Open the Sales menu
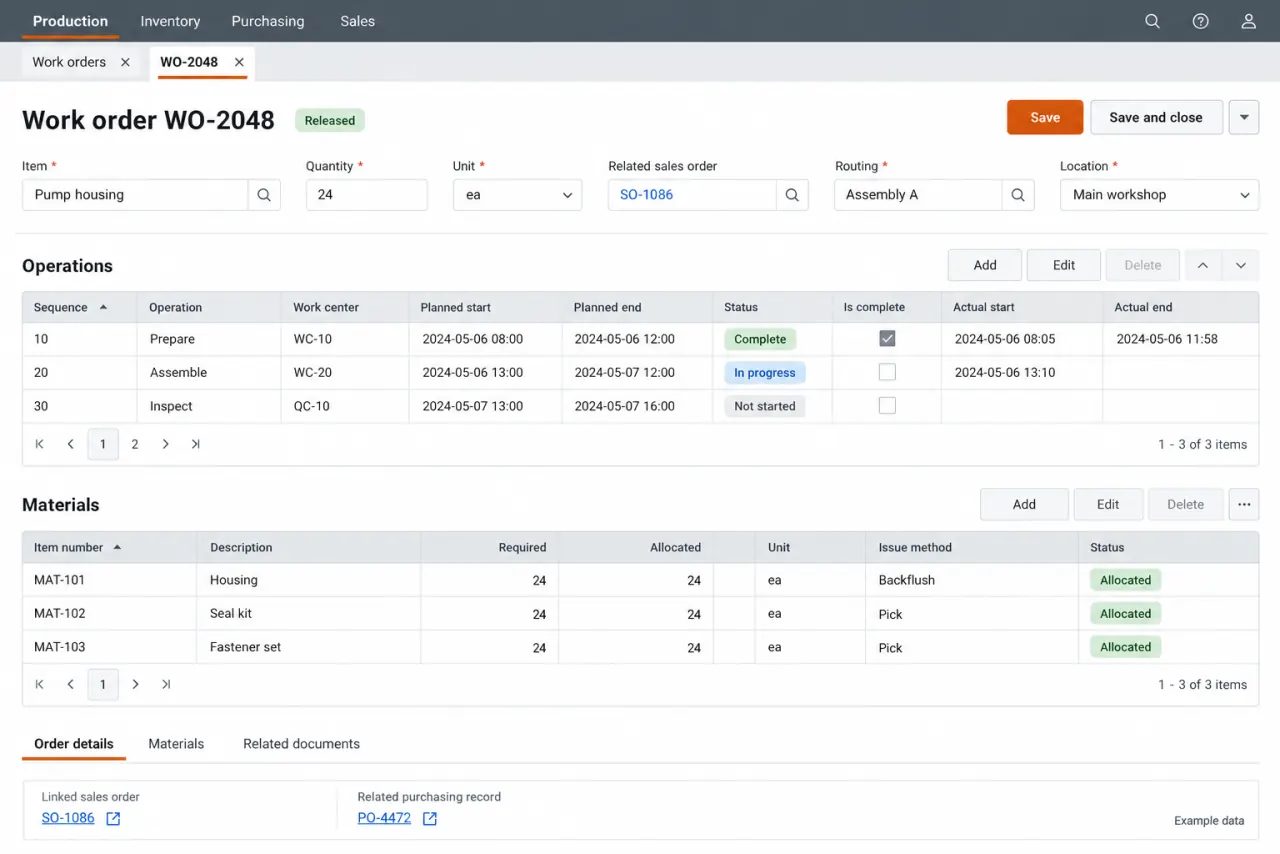Viewport: 1280px width, 854px height. pyautogui.click(x=357, y=21)
